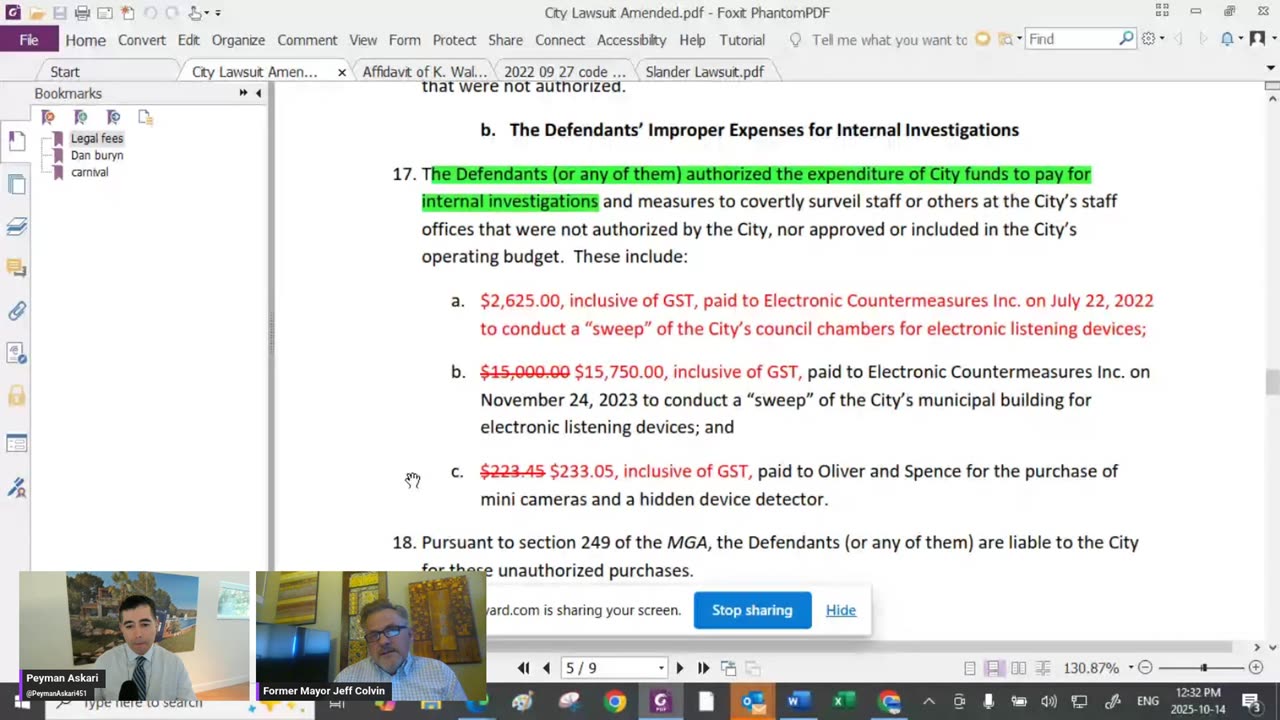Image resolution: width=1280 pixels, height=720 pixels.
Task: Click the Tell me what you want field
Action: [889, 40]
